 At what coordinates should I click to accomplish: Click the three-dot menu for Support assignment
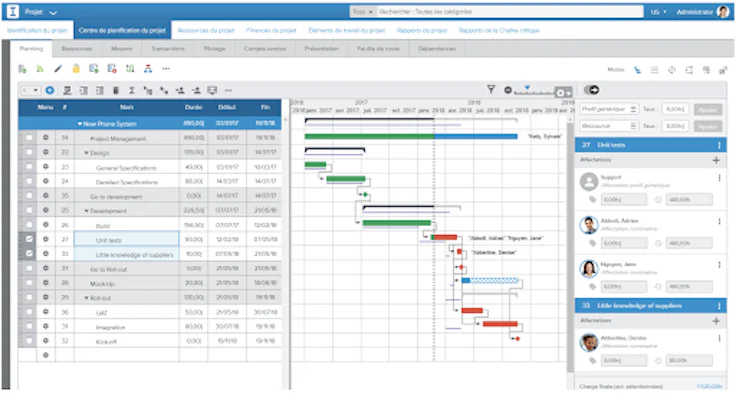click(719, 178)
